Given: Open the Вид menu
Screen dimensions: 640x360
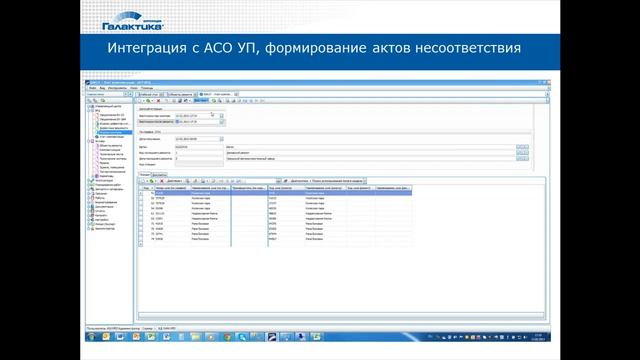Looking at the screenshot, I should click(102, 88).
